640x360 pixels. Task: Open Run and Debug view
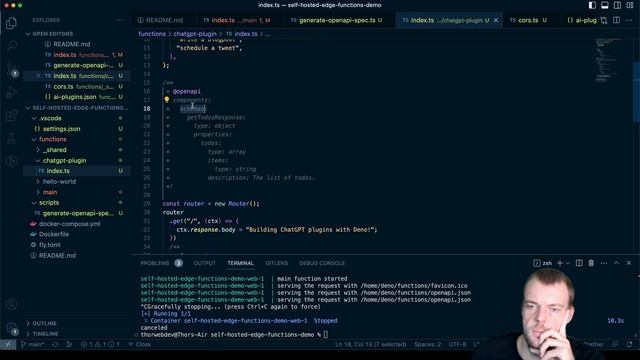(11, 92)
